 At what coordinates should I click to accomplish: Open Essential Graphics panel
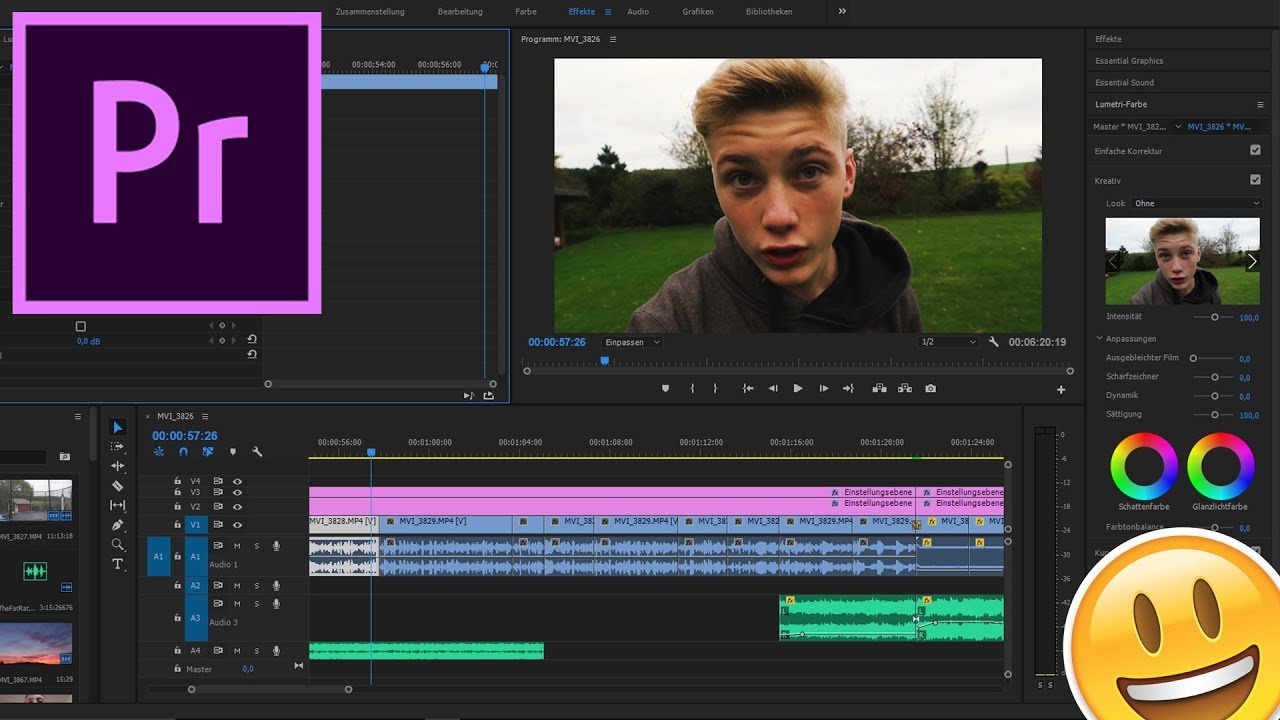[x=1129, y=61]
